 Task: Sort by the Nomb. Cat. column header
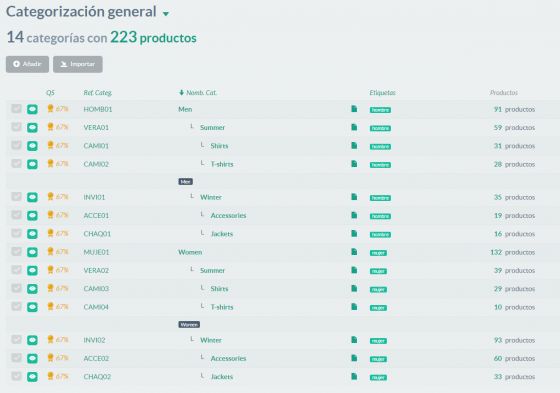[198, 93]
